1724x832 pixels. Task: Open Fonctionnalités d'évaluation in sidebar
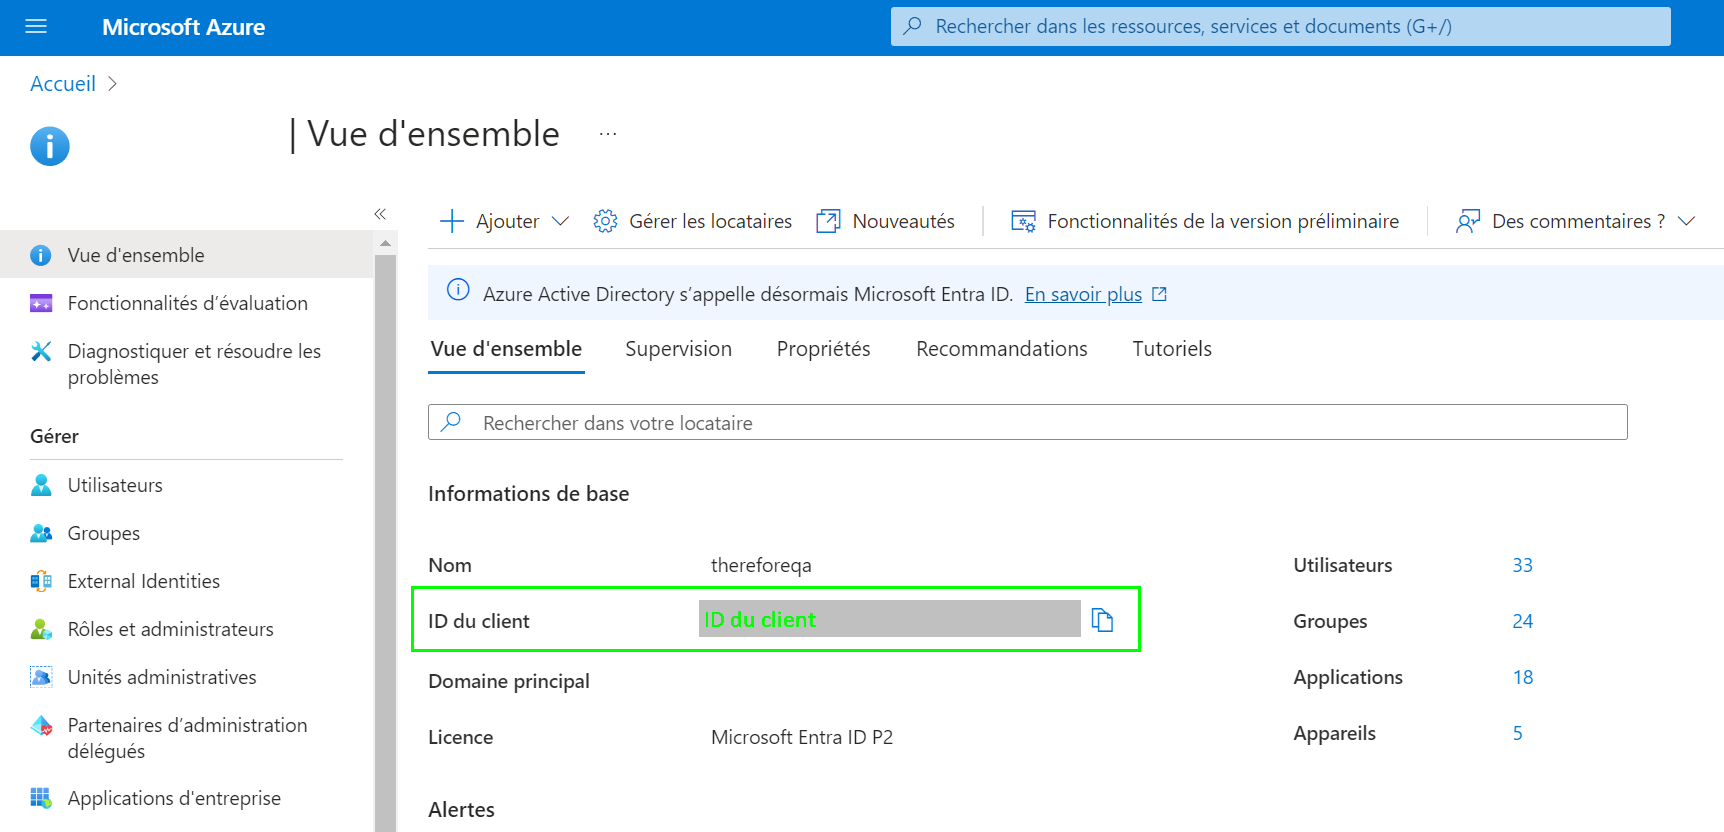[187, 303]
